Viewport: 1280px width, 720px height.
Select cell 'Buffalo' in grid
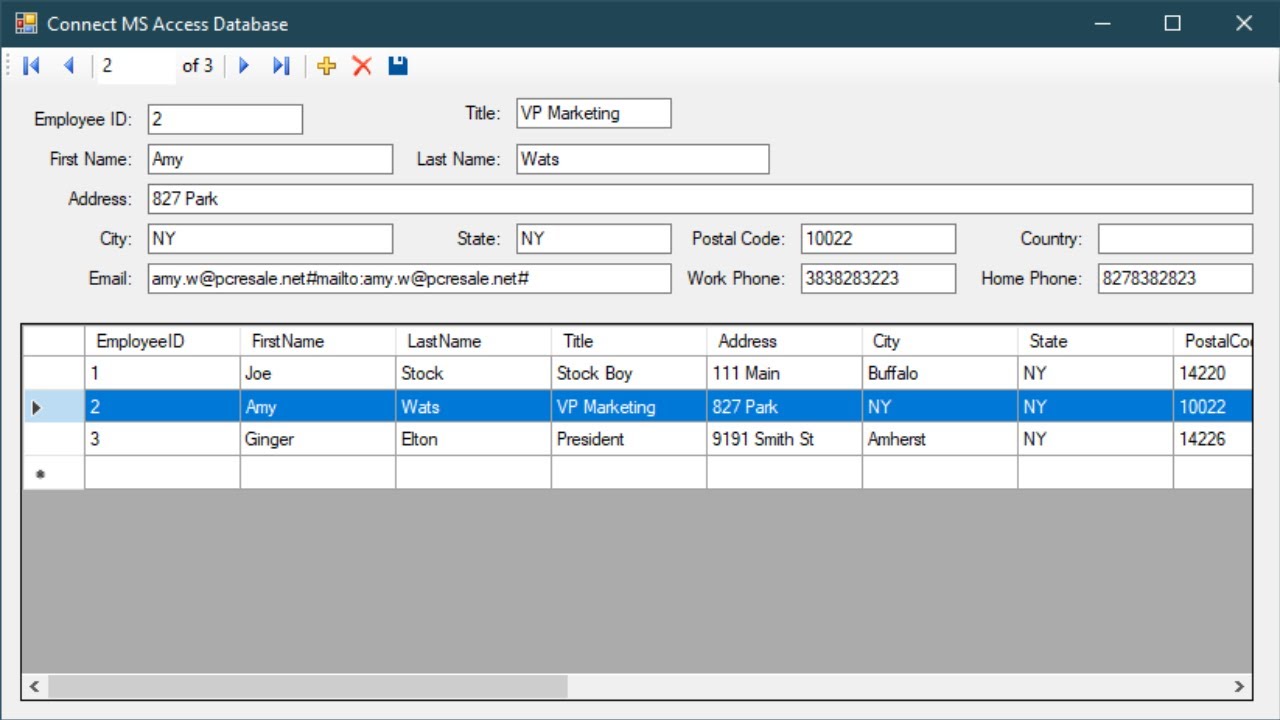[940, 373]
